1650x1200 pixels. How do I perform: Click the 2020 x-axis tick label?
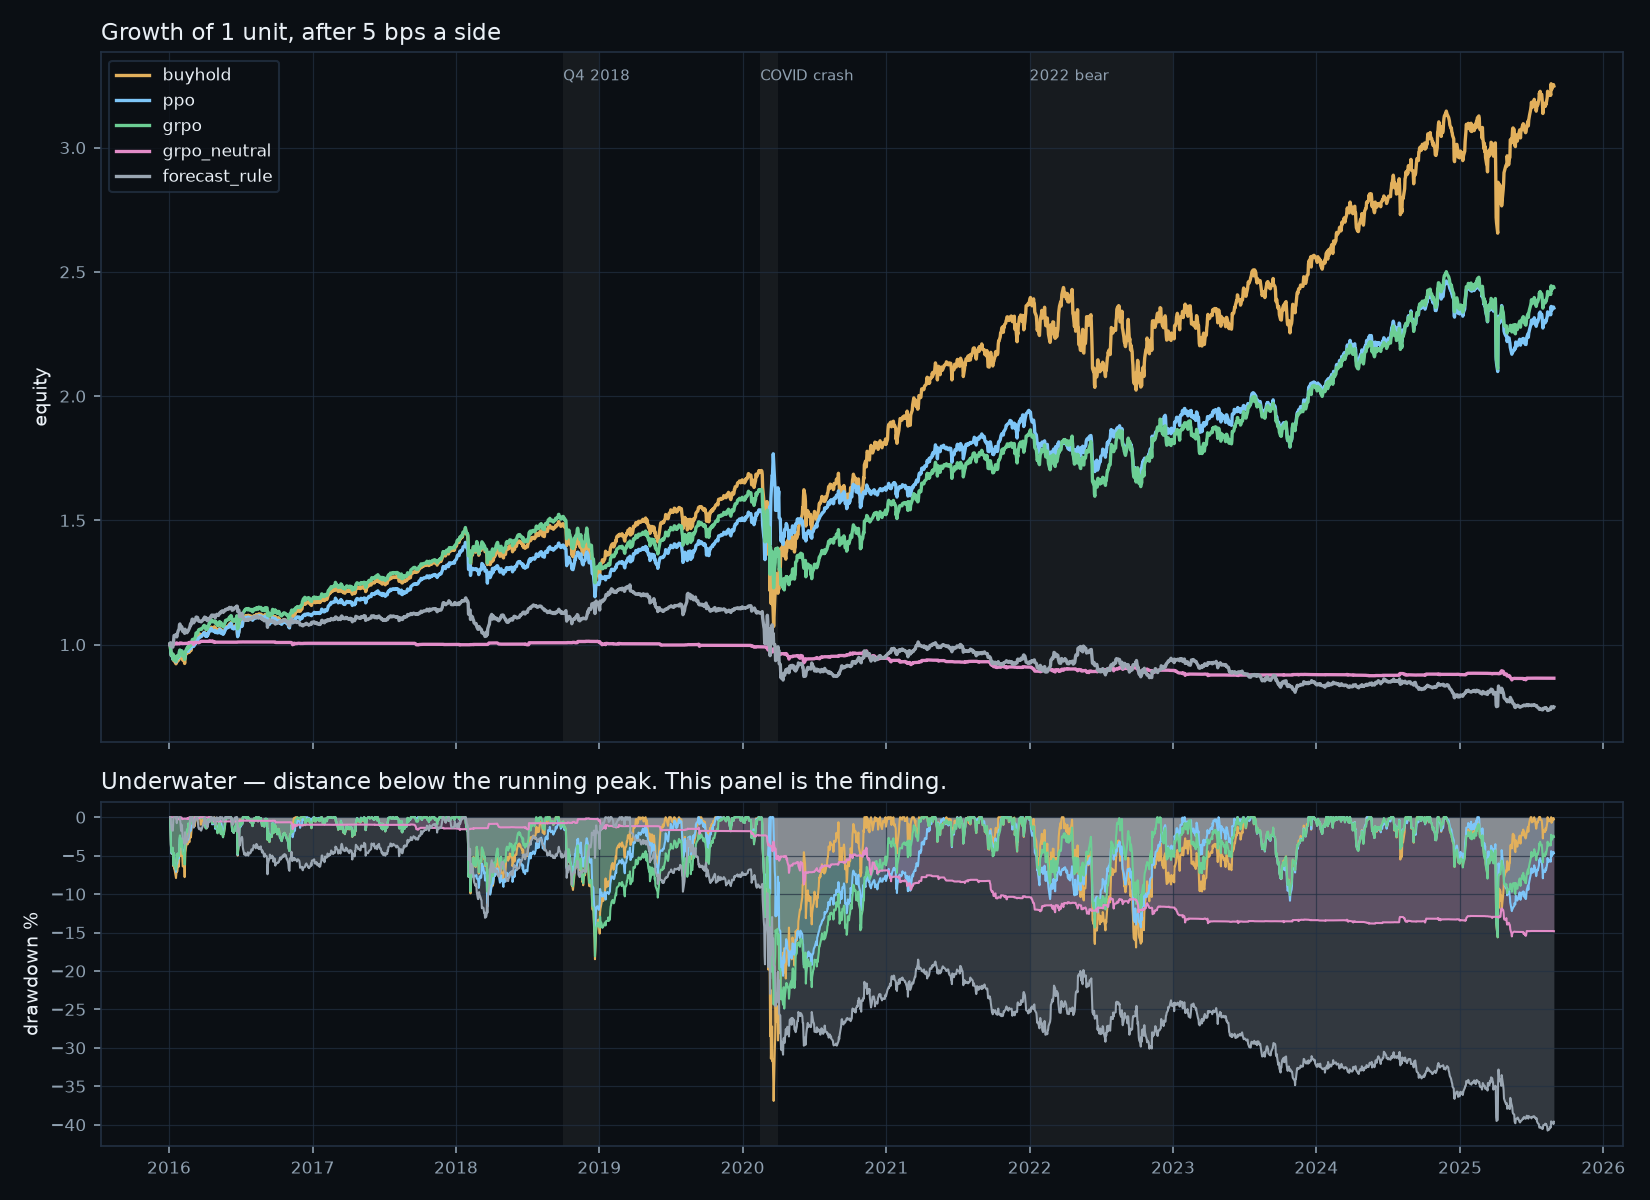click(x=743, y=1168)
